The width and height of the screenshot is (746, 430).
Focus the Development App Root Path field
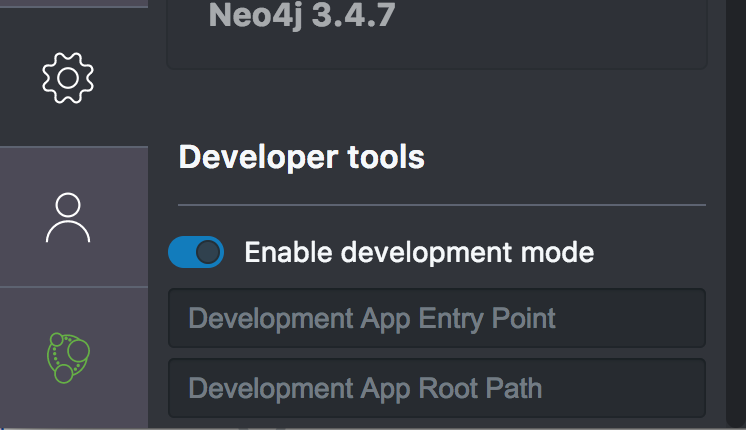point(437,388)
